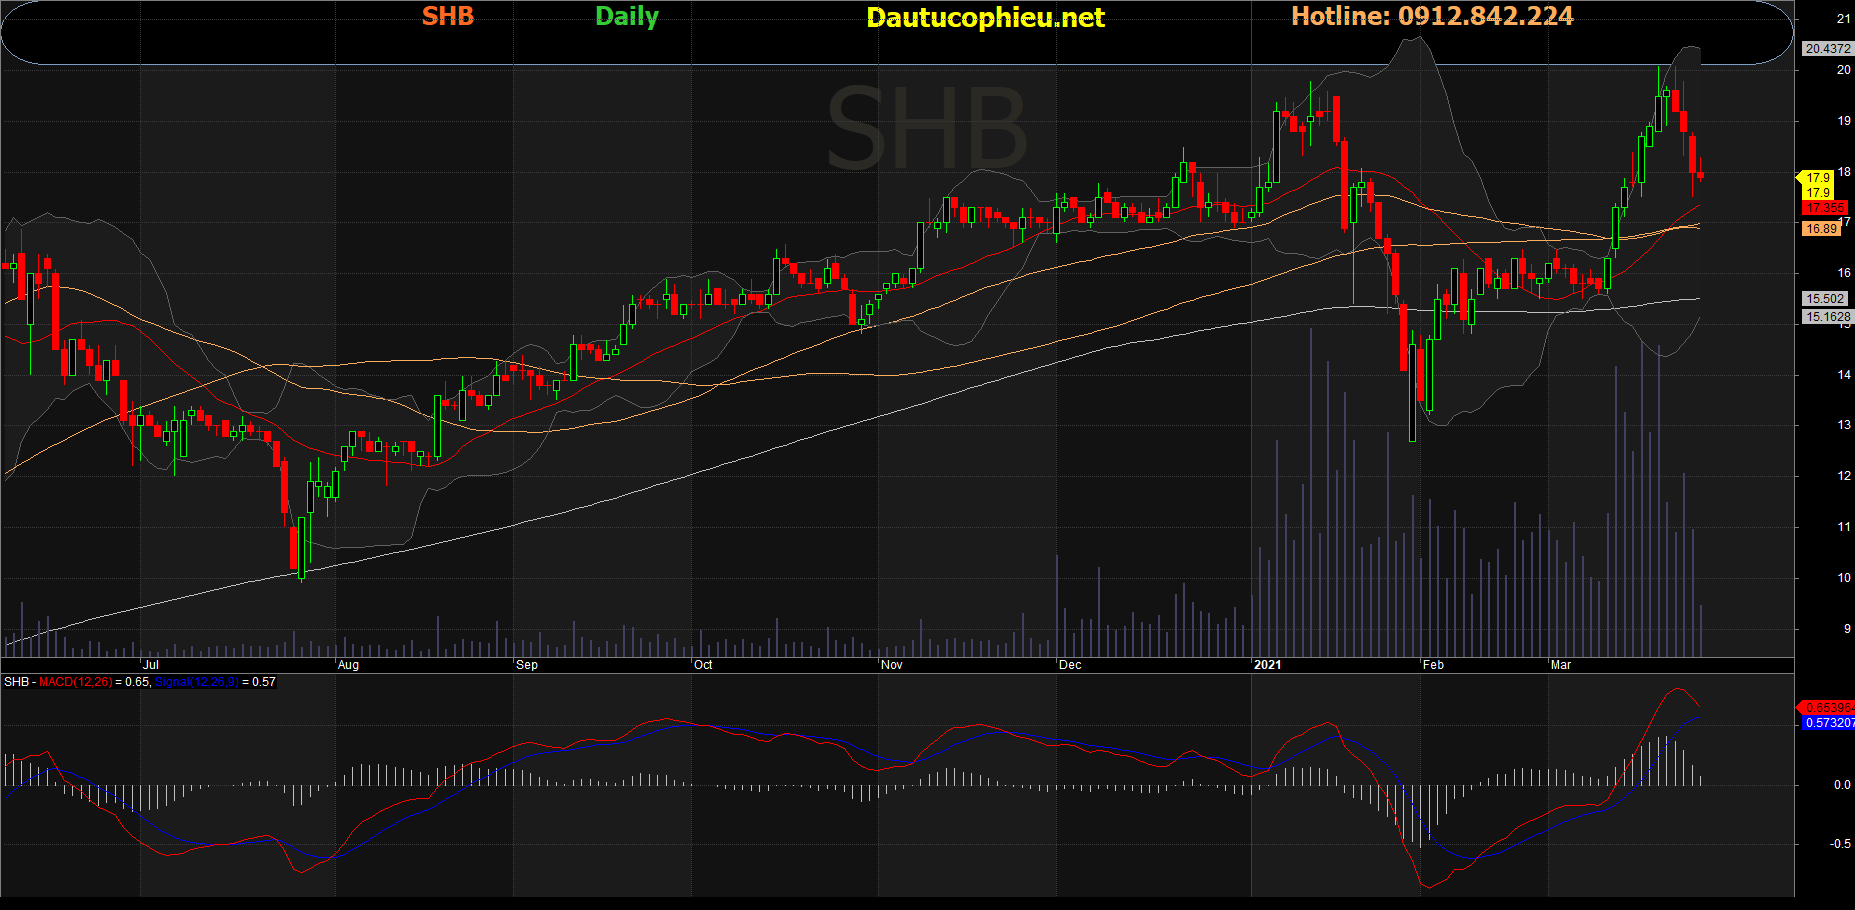Click the red MACD value tag 0.653984
The image size is (1855, 910).
pos(1828,708)
